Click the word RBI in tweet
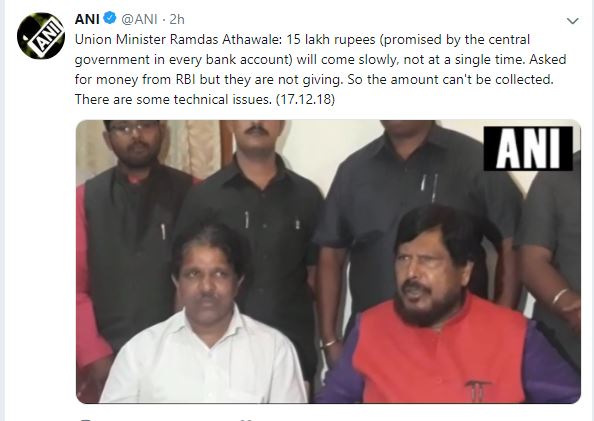The height and width of the screenshot is (421, 594). (186, 80)
